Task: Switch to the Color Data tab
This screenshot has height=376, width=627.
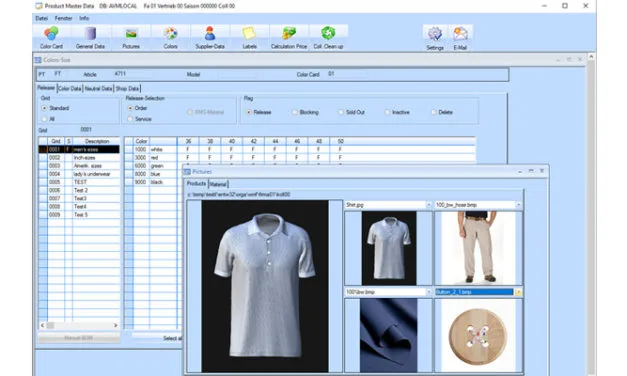Action: coord(70,88)
